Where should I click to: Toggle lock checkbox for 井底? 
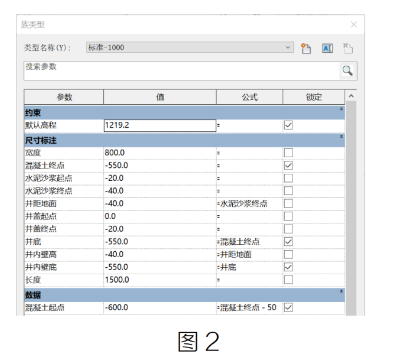tap(288, 242)
